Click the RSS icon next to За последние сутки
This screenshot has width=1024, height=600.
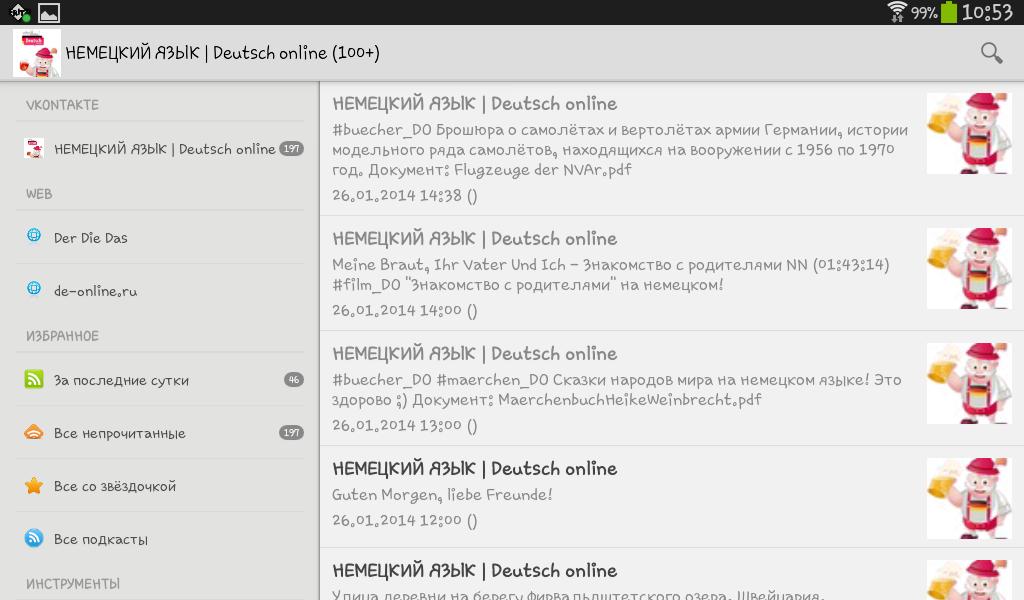[x=33, y=380]
